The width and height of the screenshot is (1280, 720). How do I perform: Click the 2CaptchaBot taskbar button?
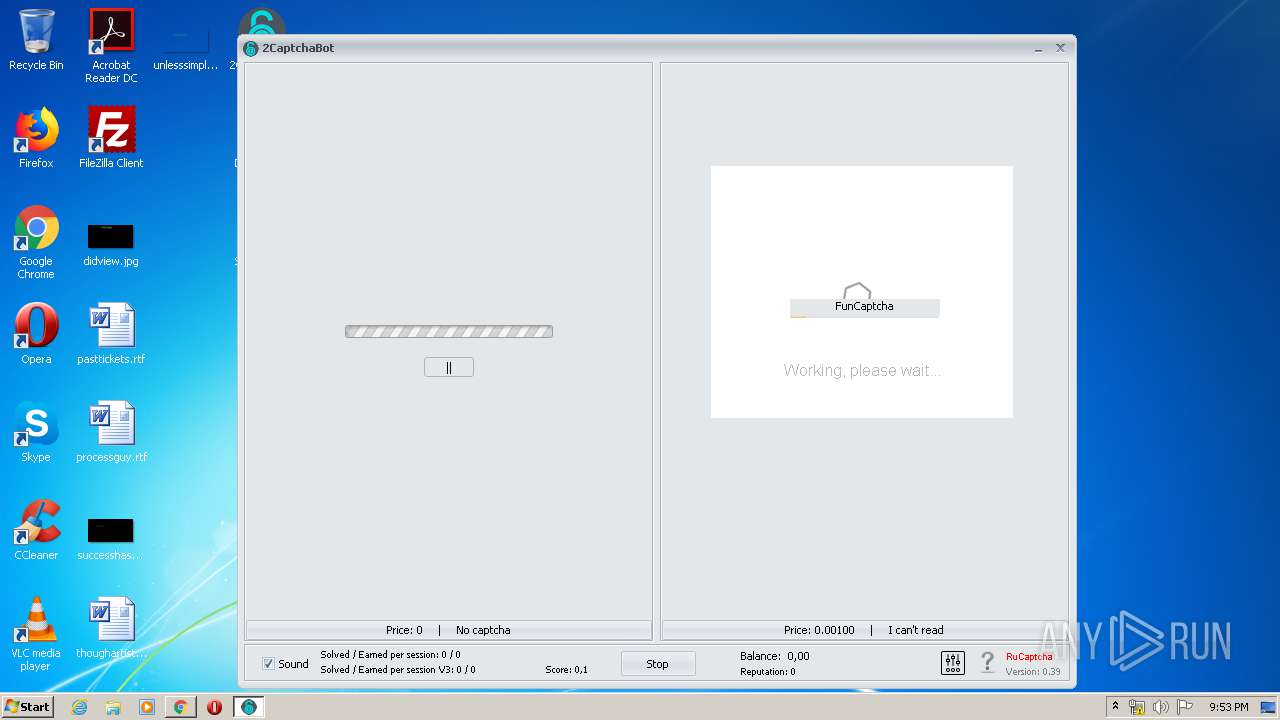248,707
